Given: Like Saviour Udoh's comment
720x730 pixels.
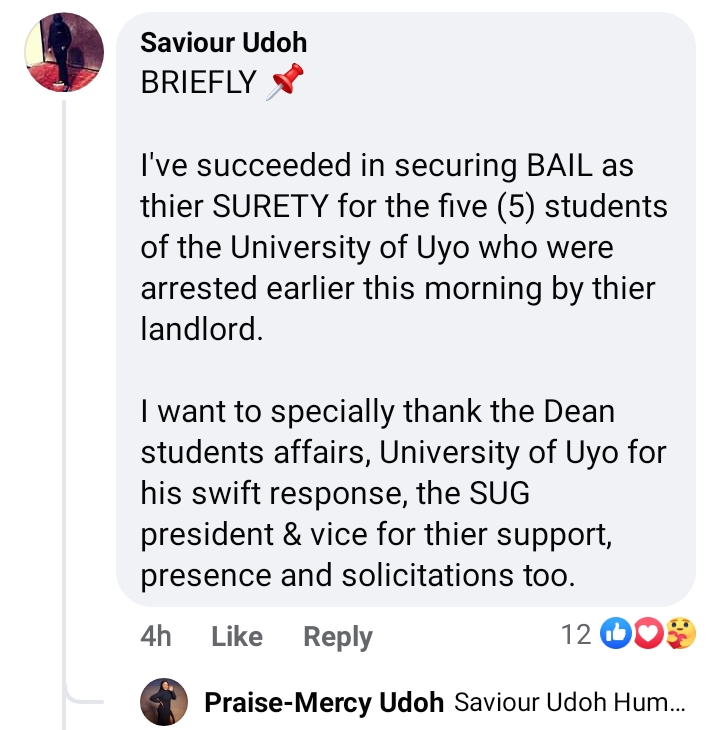Looking at the screenshot, I should pos(237,637).
